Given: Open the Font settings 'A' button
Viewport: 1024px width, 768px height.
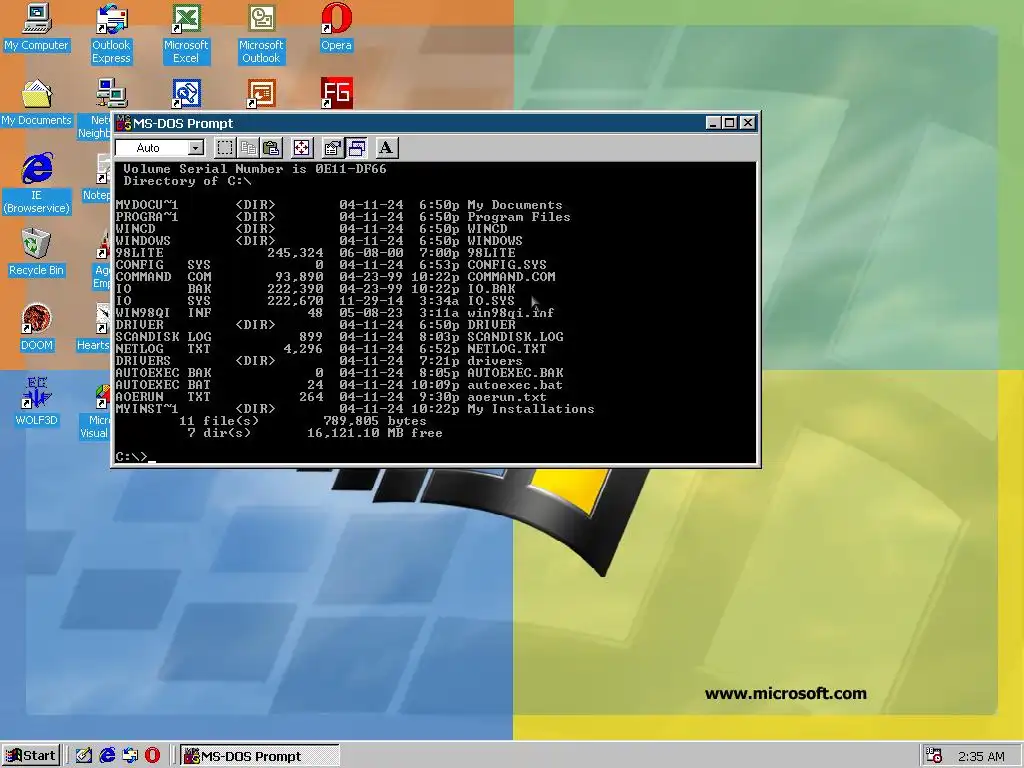Looking at the screenshot, I should tap(386, 148).
